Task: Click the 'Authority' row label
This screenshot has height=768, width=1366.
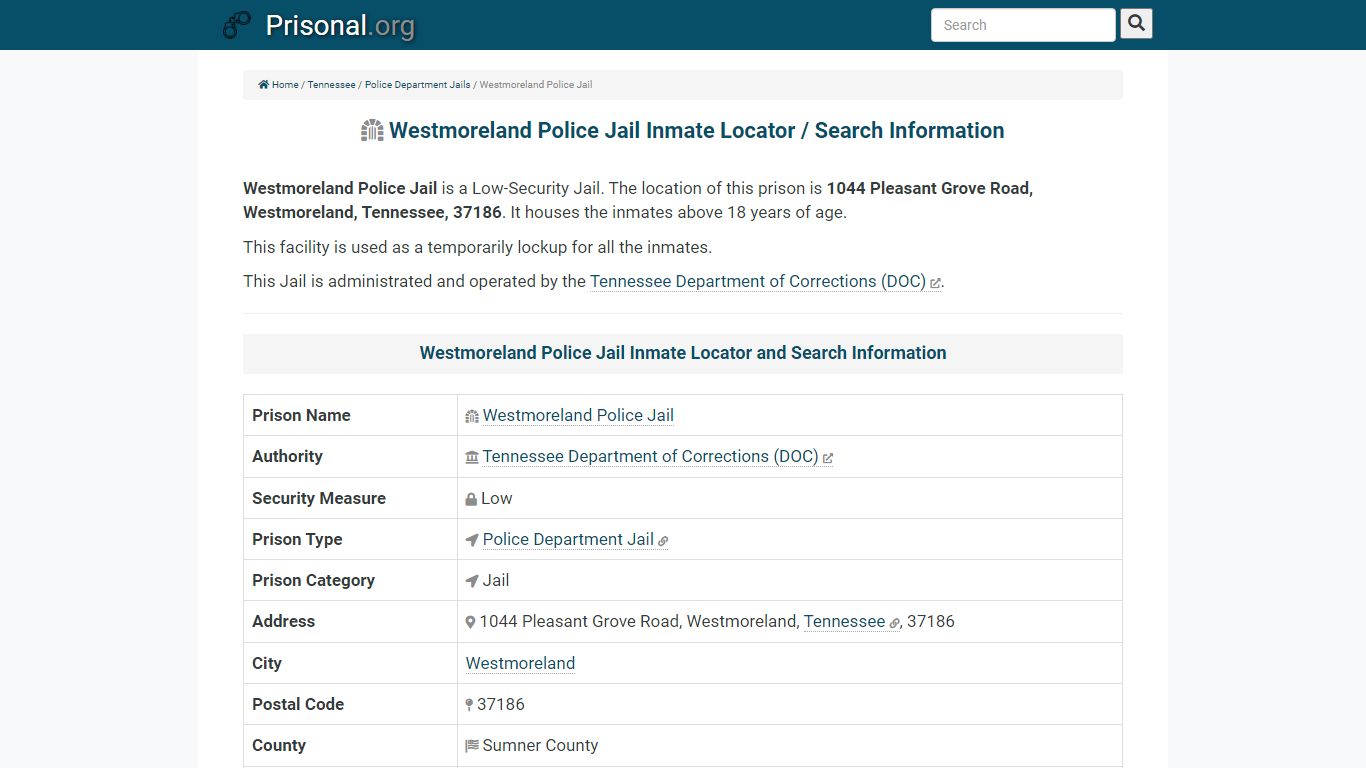Action: tap(287, 456)
